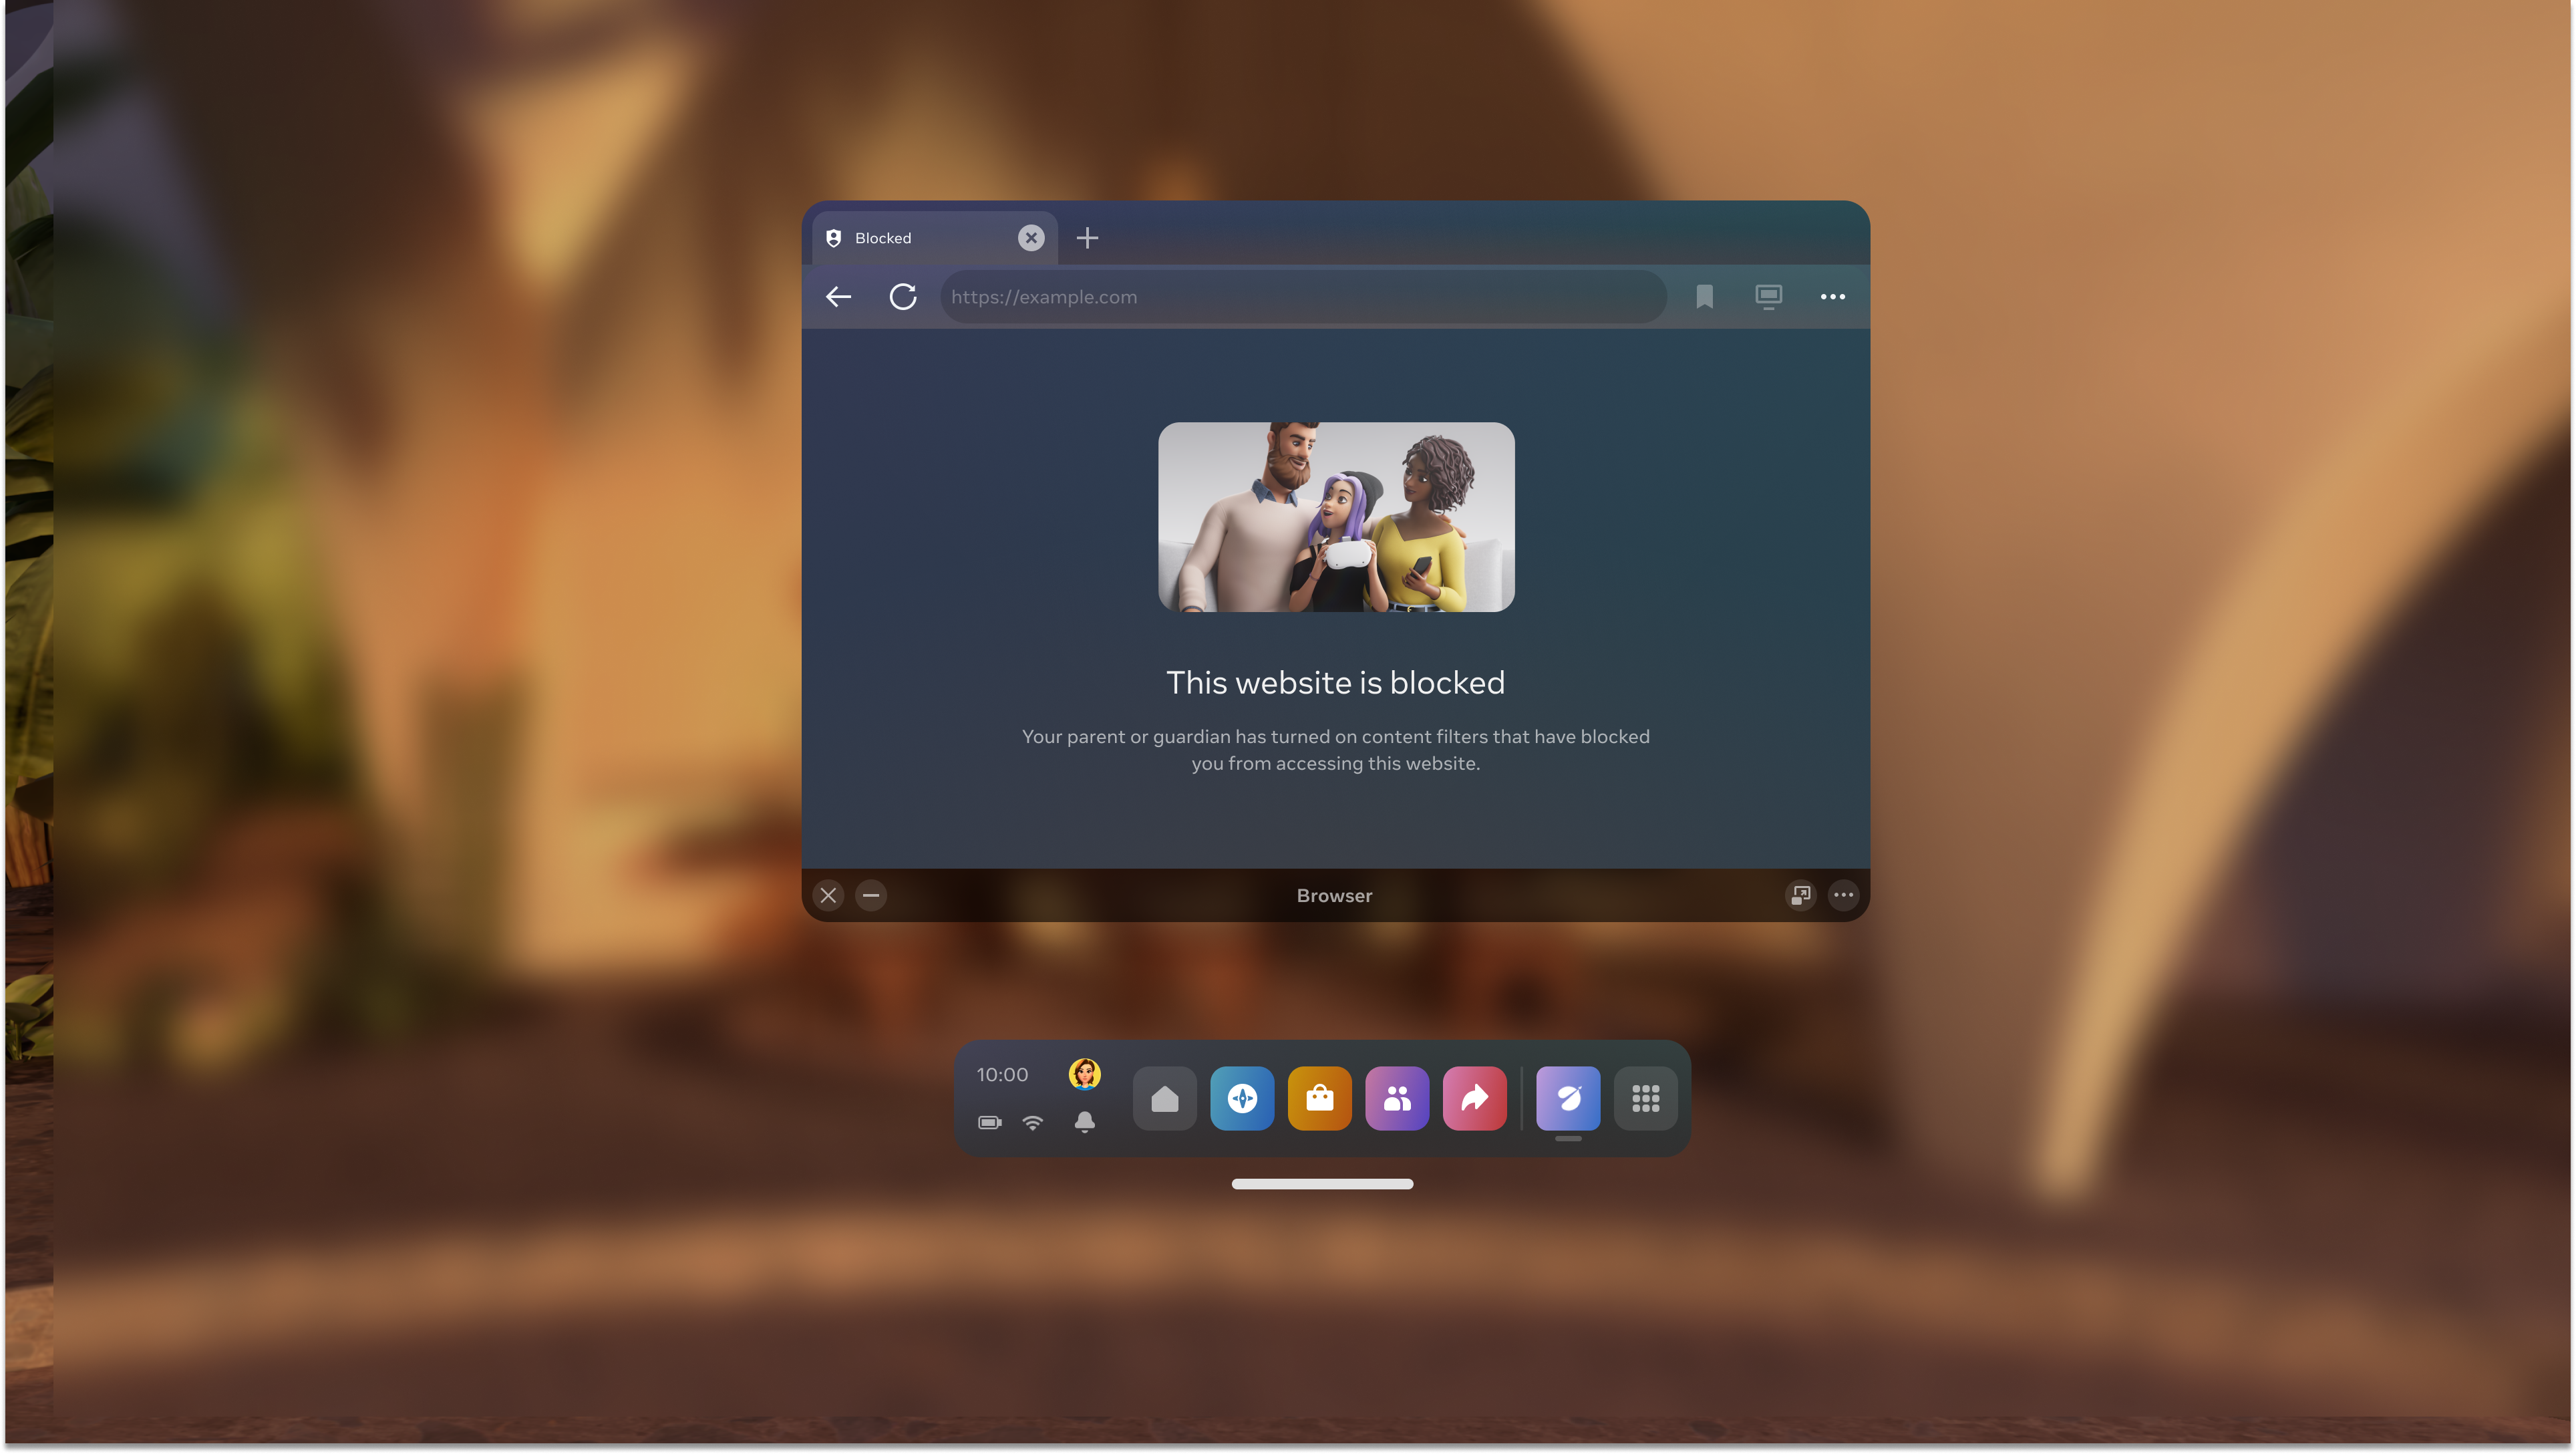
Task: Open the Sharing arrow app
Action: (1474, 1099)
